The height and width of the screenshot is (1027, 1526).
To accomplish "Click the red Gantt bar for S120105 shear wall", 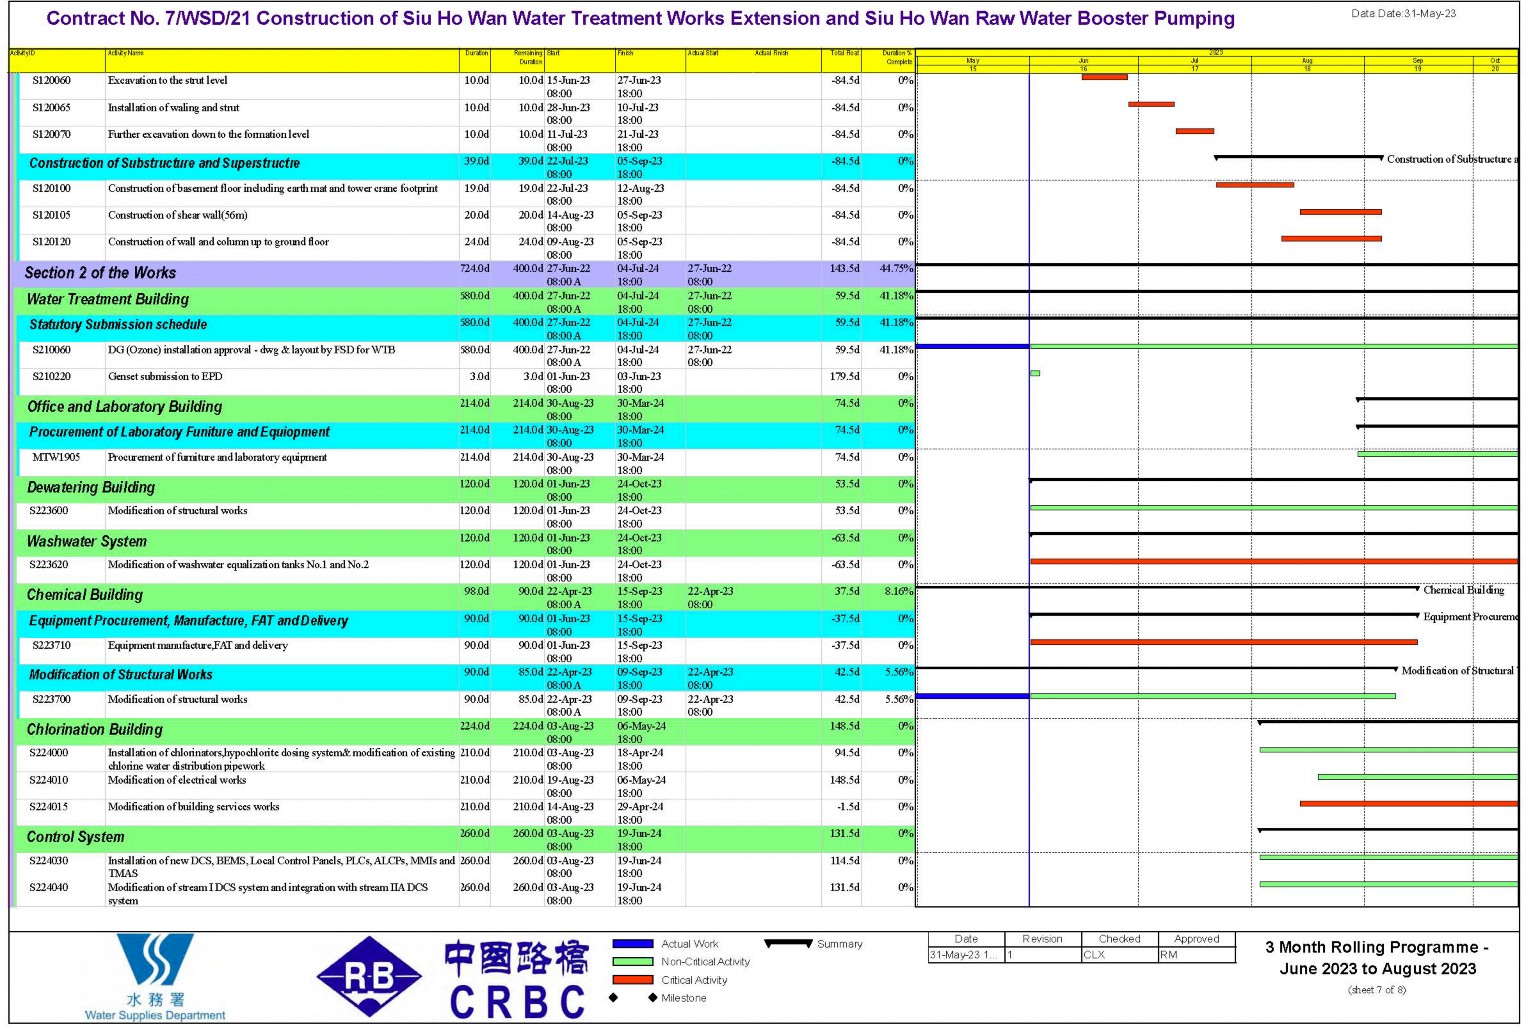I will point(1341,212).
